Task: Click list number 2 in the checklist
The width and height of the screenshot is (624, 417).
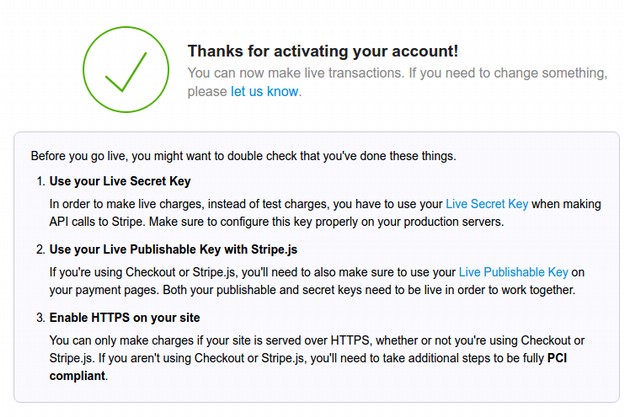Action: point(40,250)
